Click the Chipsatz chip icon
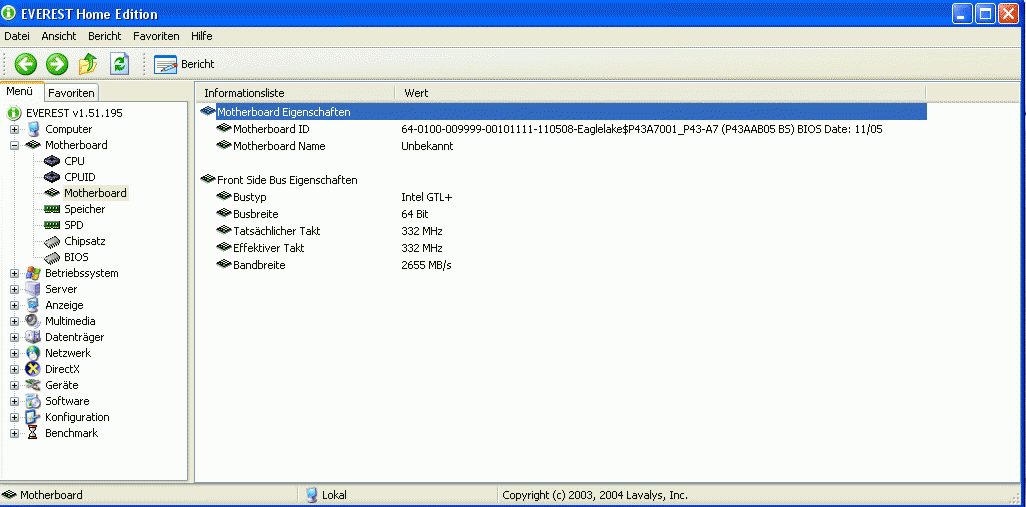 (x=52, y=241)
